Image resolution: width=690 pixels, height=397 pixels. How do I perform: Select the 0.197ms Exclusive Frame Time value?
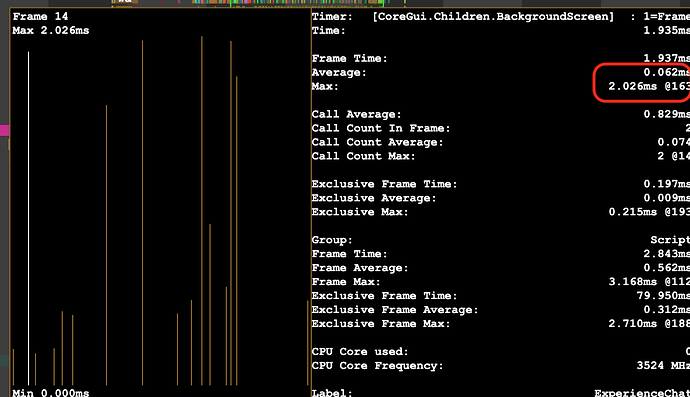(x=666, y=184)
